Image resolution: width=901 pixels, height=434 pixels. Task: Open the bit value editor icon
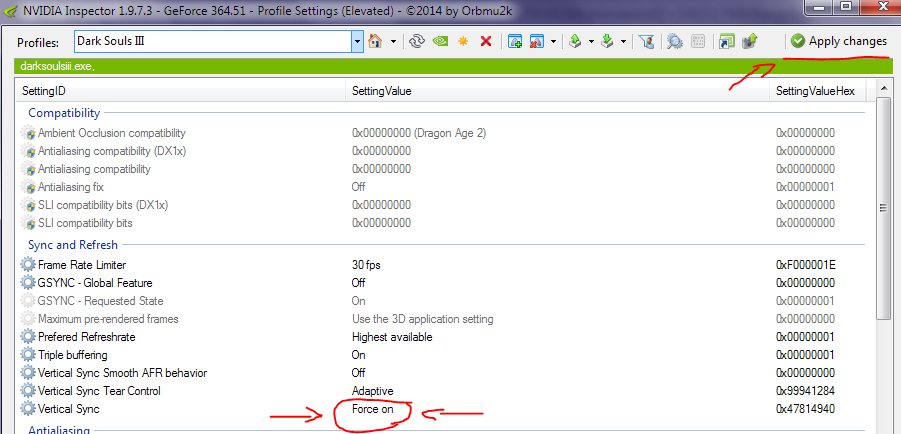coord(698,41)
